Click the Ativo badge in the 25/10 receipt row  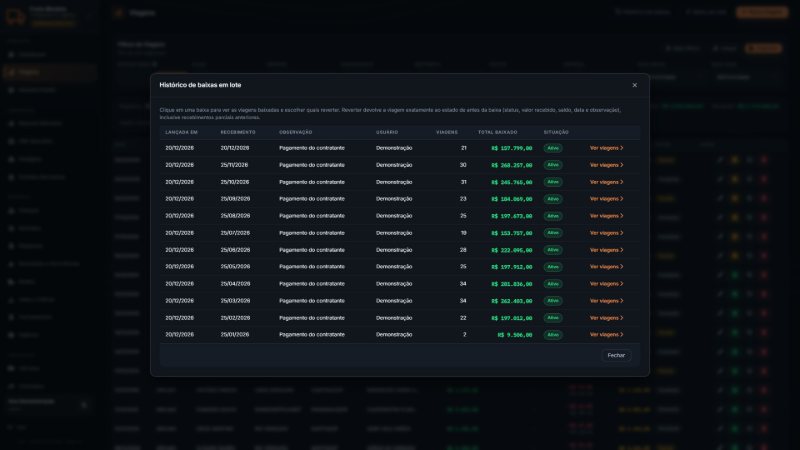[x=553, y=182]
